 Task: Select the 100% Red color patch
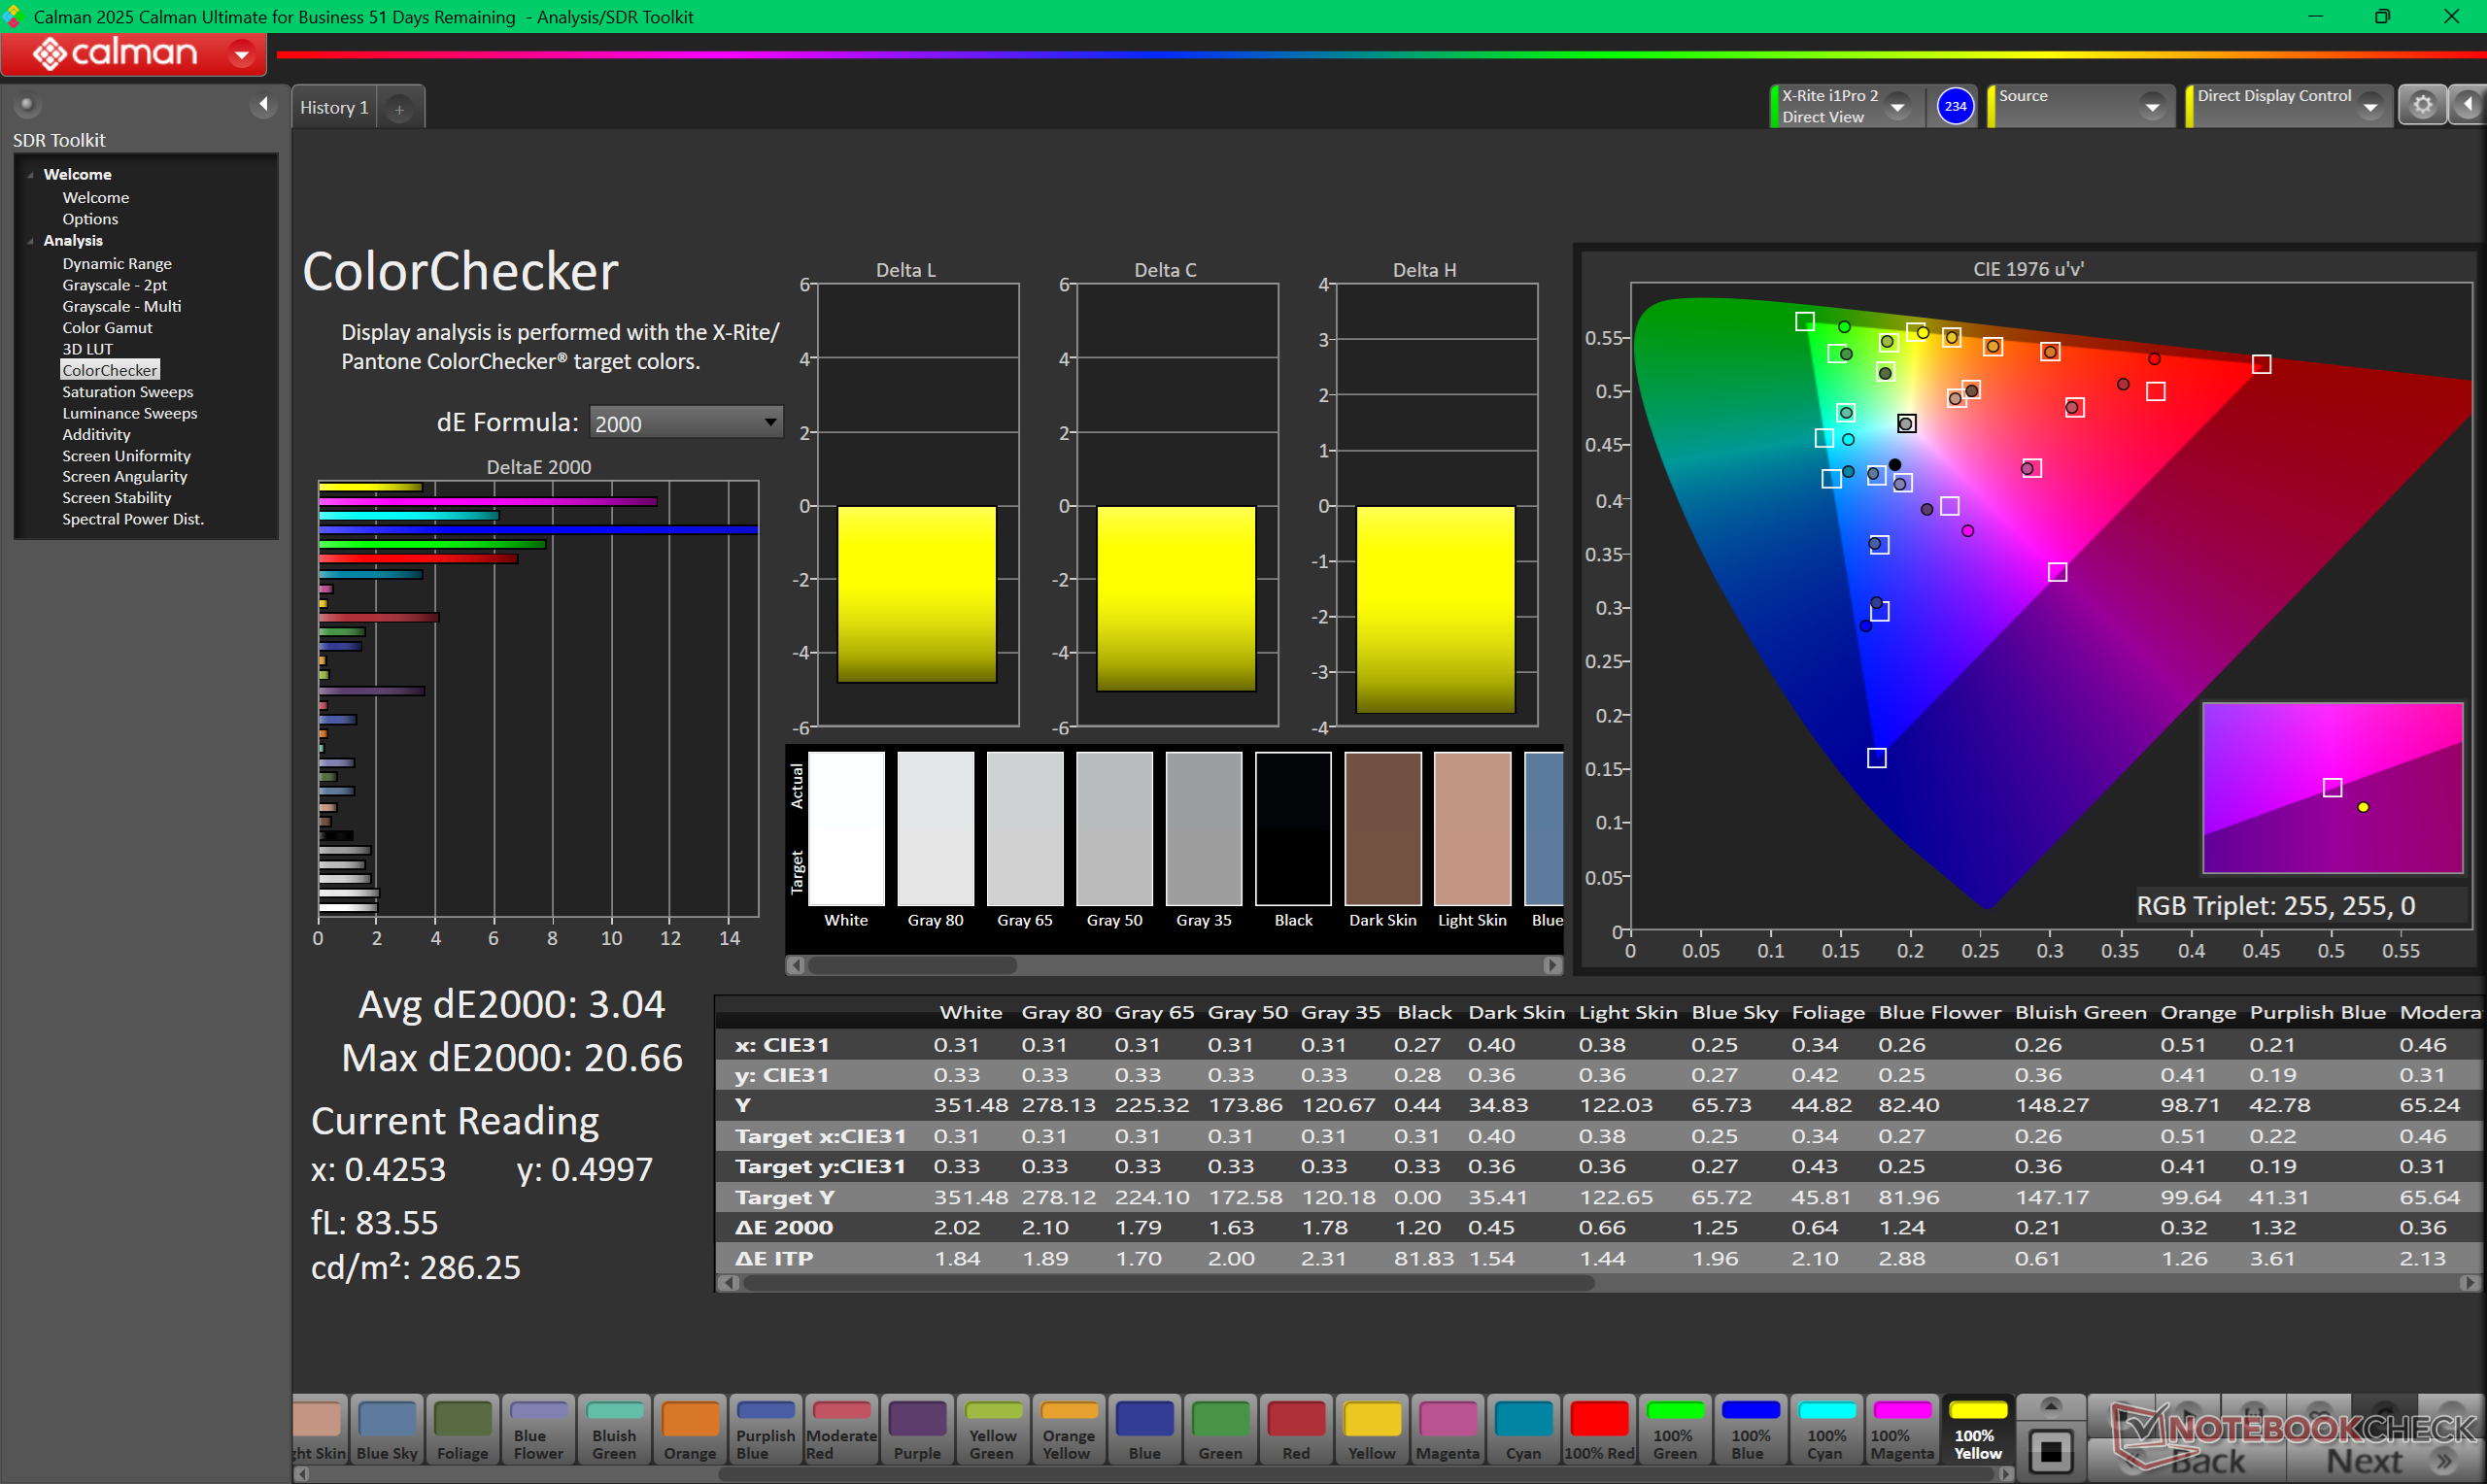(1598, 1429)
